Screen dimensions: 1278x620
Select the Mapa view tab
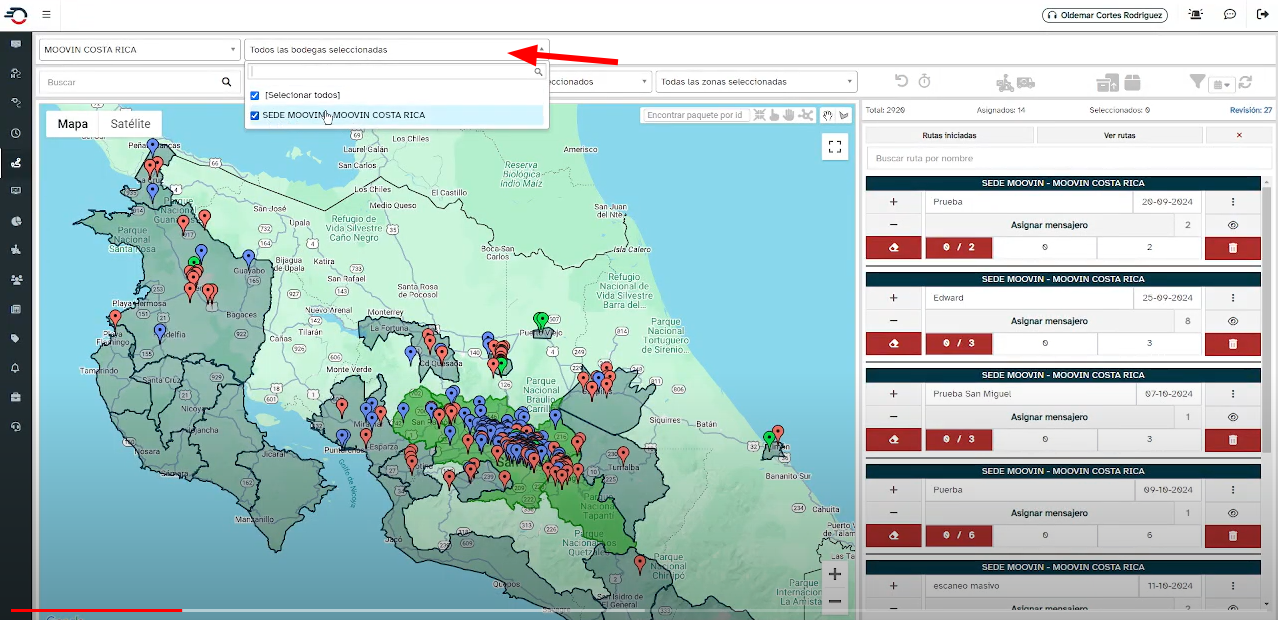[72, 124]
